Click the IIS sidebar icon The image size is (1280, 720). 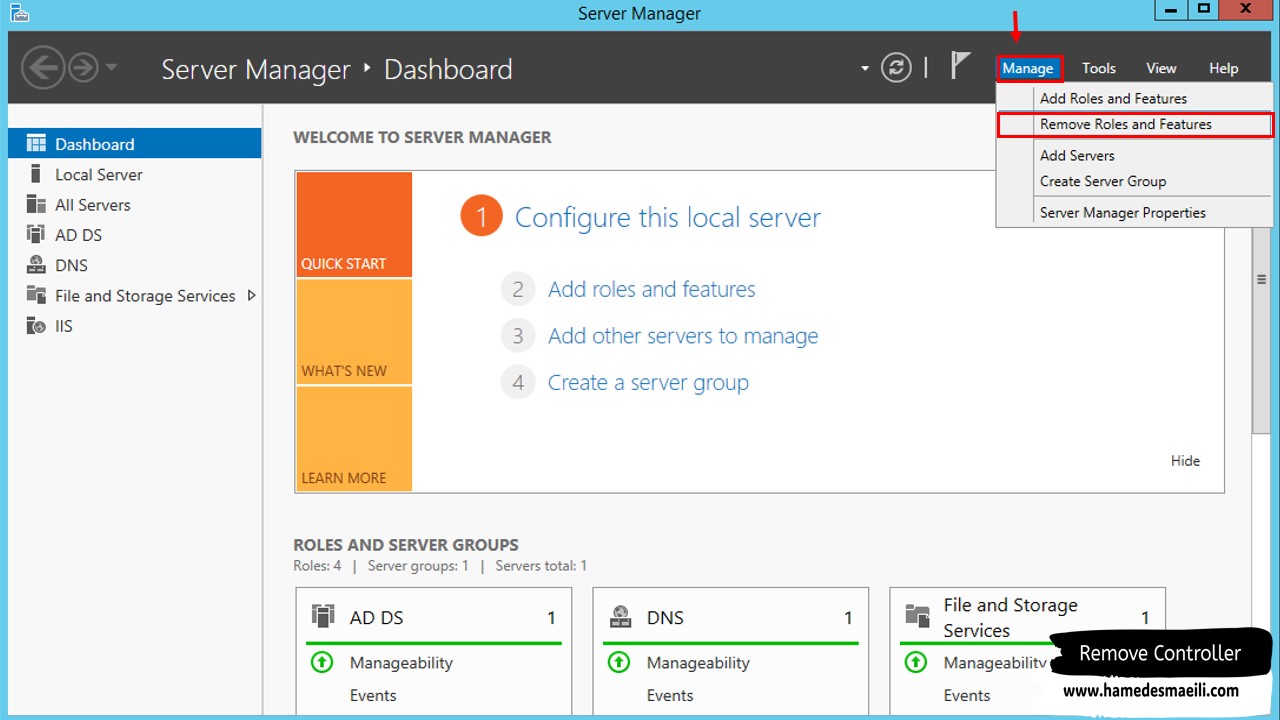point(36,326)
